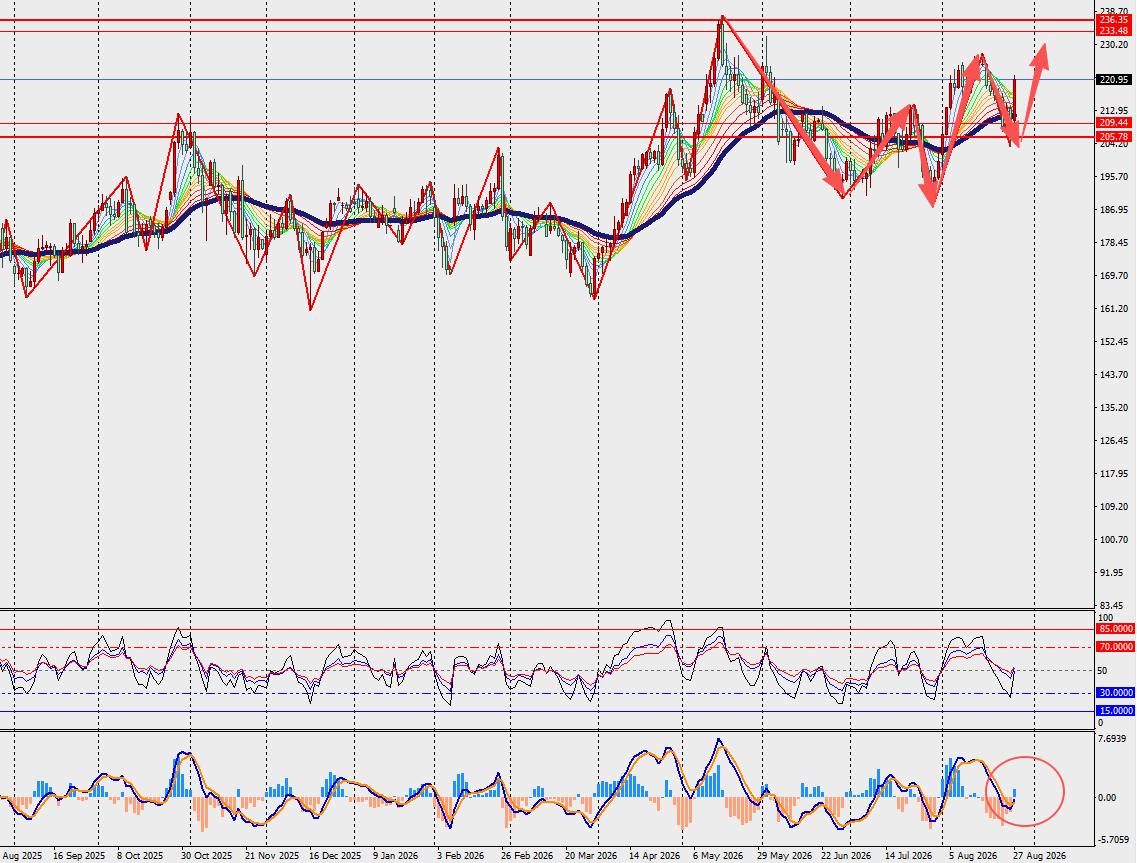Click the 205.78 support level price tag
This screenshot has height=863, width=1137.
[x=1114, y=136]
